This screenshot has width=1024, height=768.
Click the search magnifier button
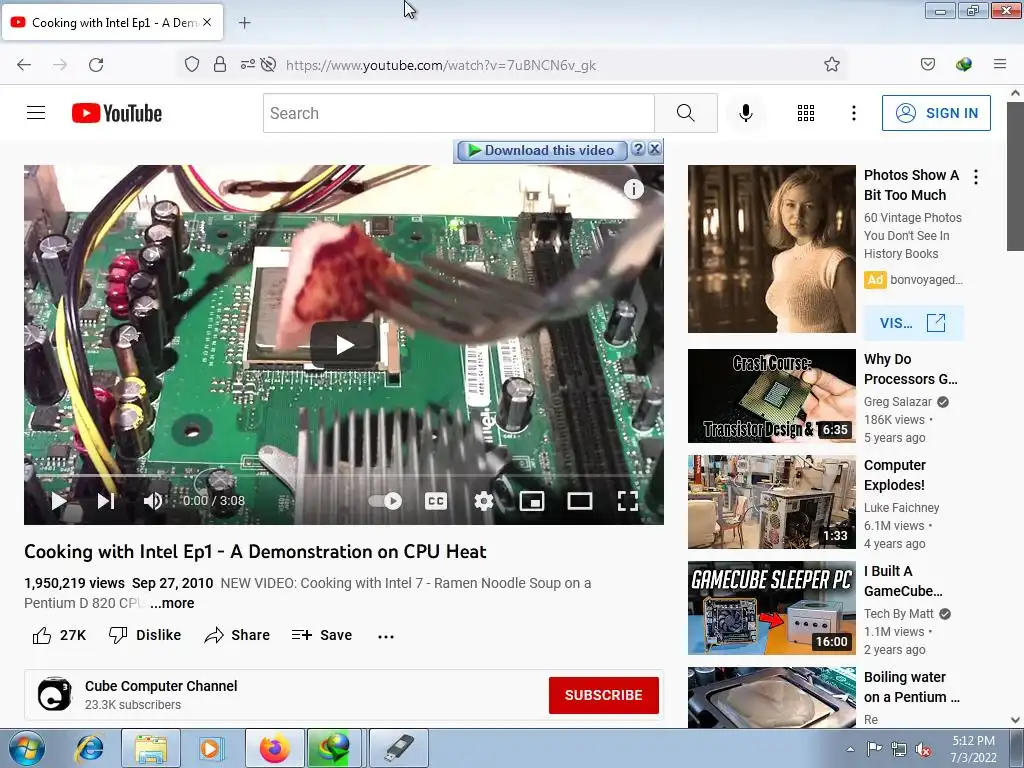click(686, 113)
